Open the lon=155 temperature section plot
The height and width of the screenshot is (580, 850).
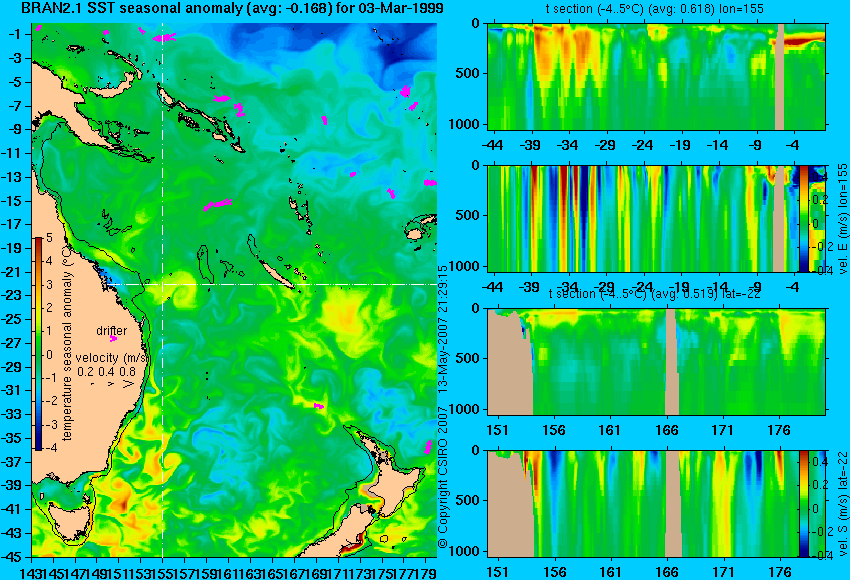[656, 76]
